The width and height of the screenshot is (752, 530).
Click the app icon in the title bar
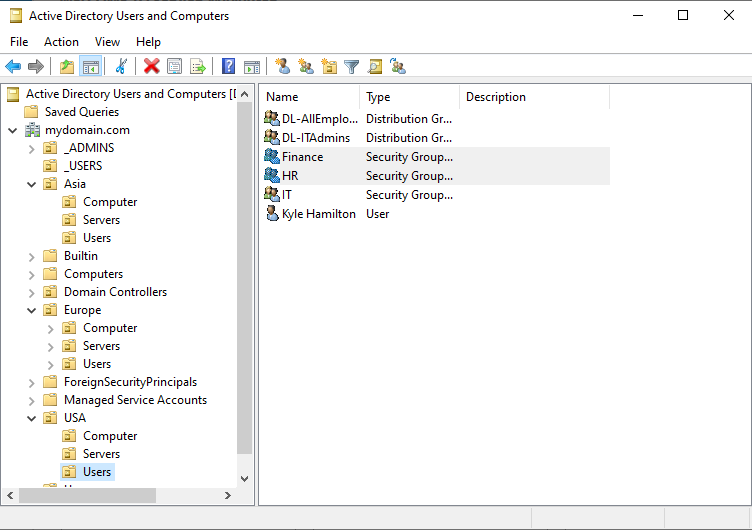click(x=16, y=16)
